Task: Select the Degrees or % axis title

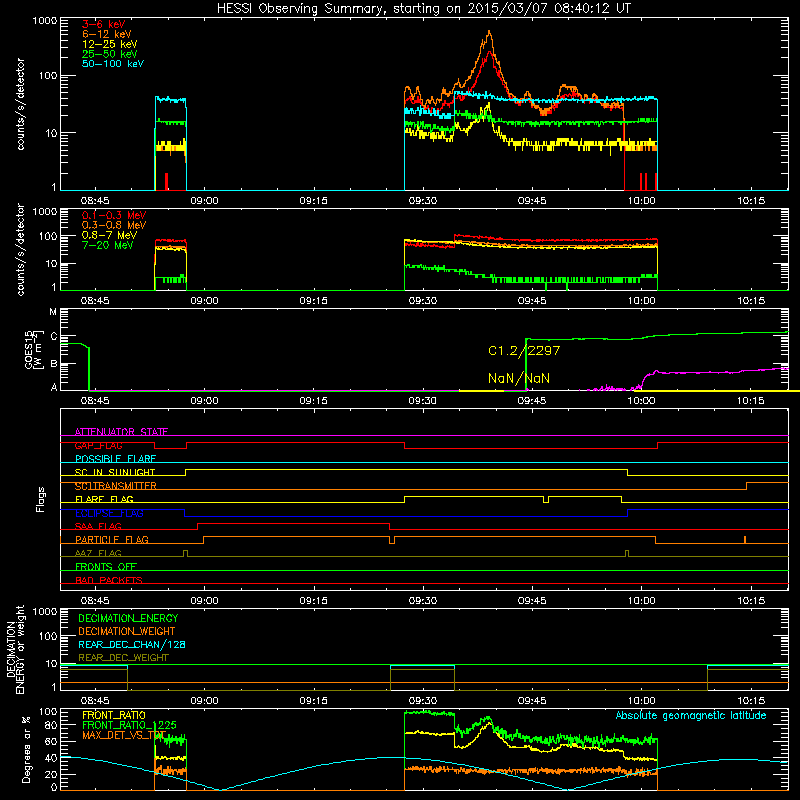Action: click(26, 749)
